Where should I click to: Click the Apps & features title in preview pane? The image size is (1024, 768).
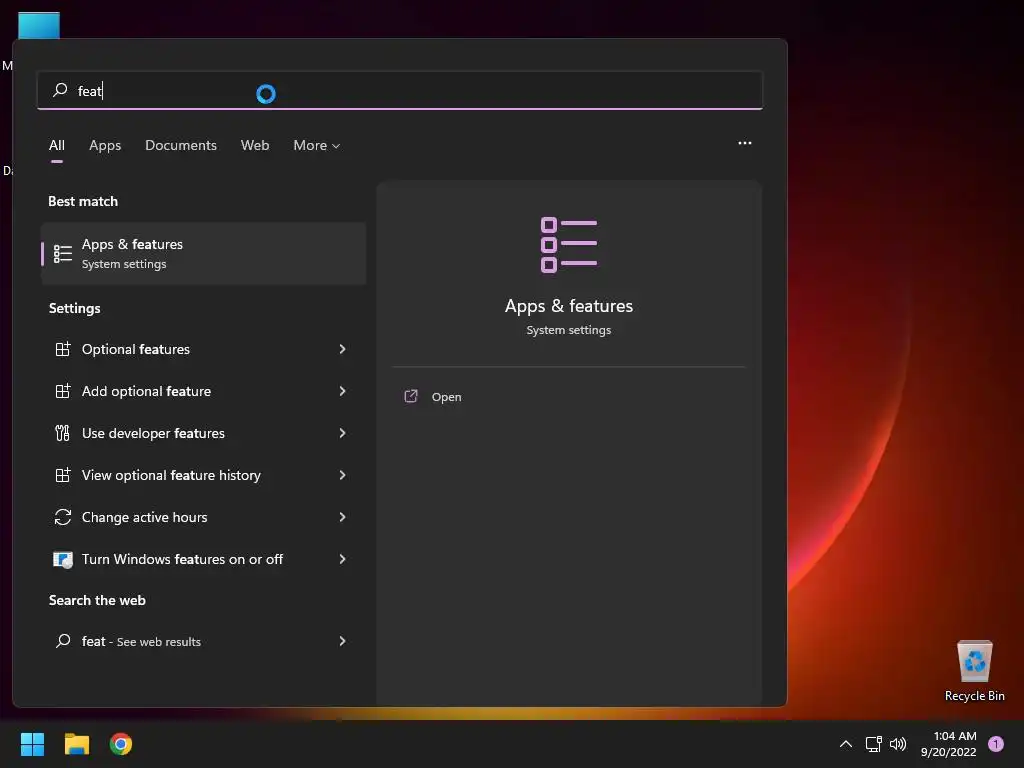pos(569,306)
